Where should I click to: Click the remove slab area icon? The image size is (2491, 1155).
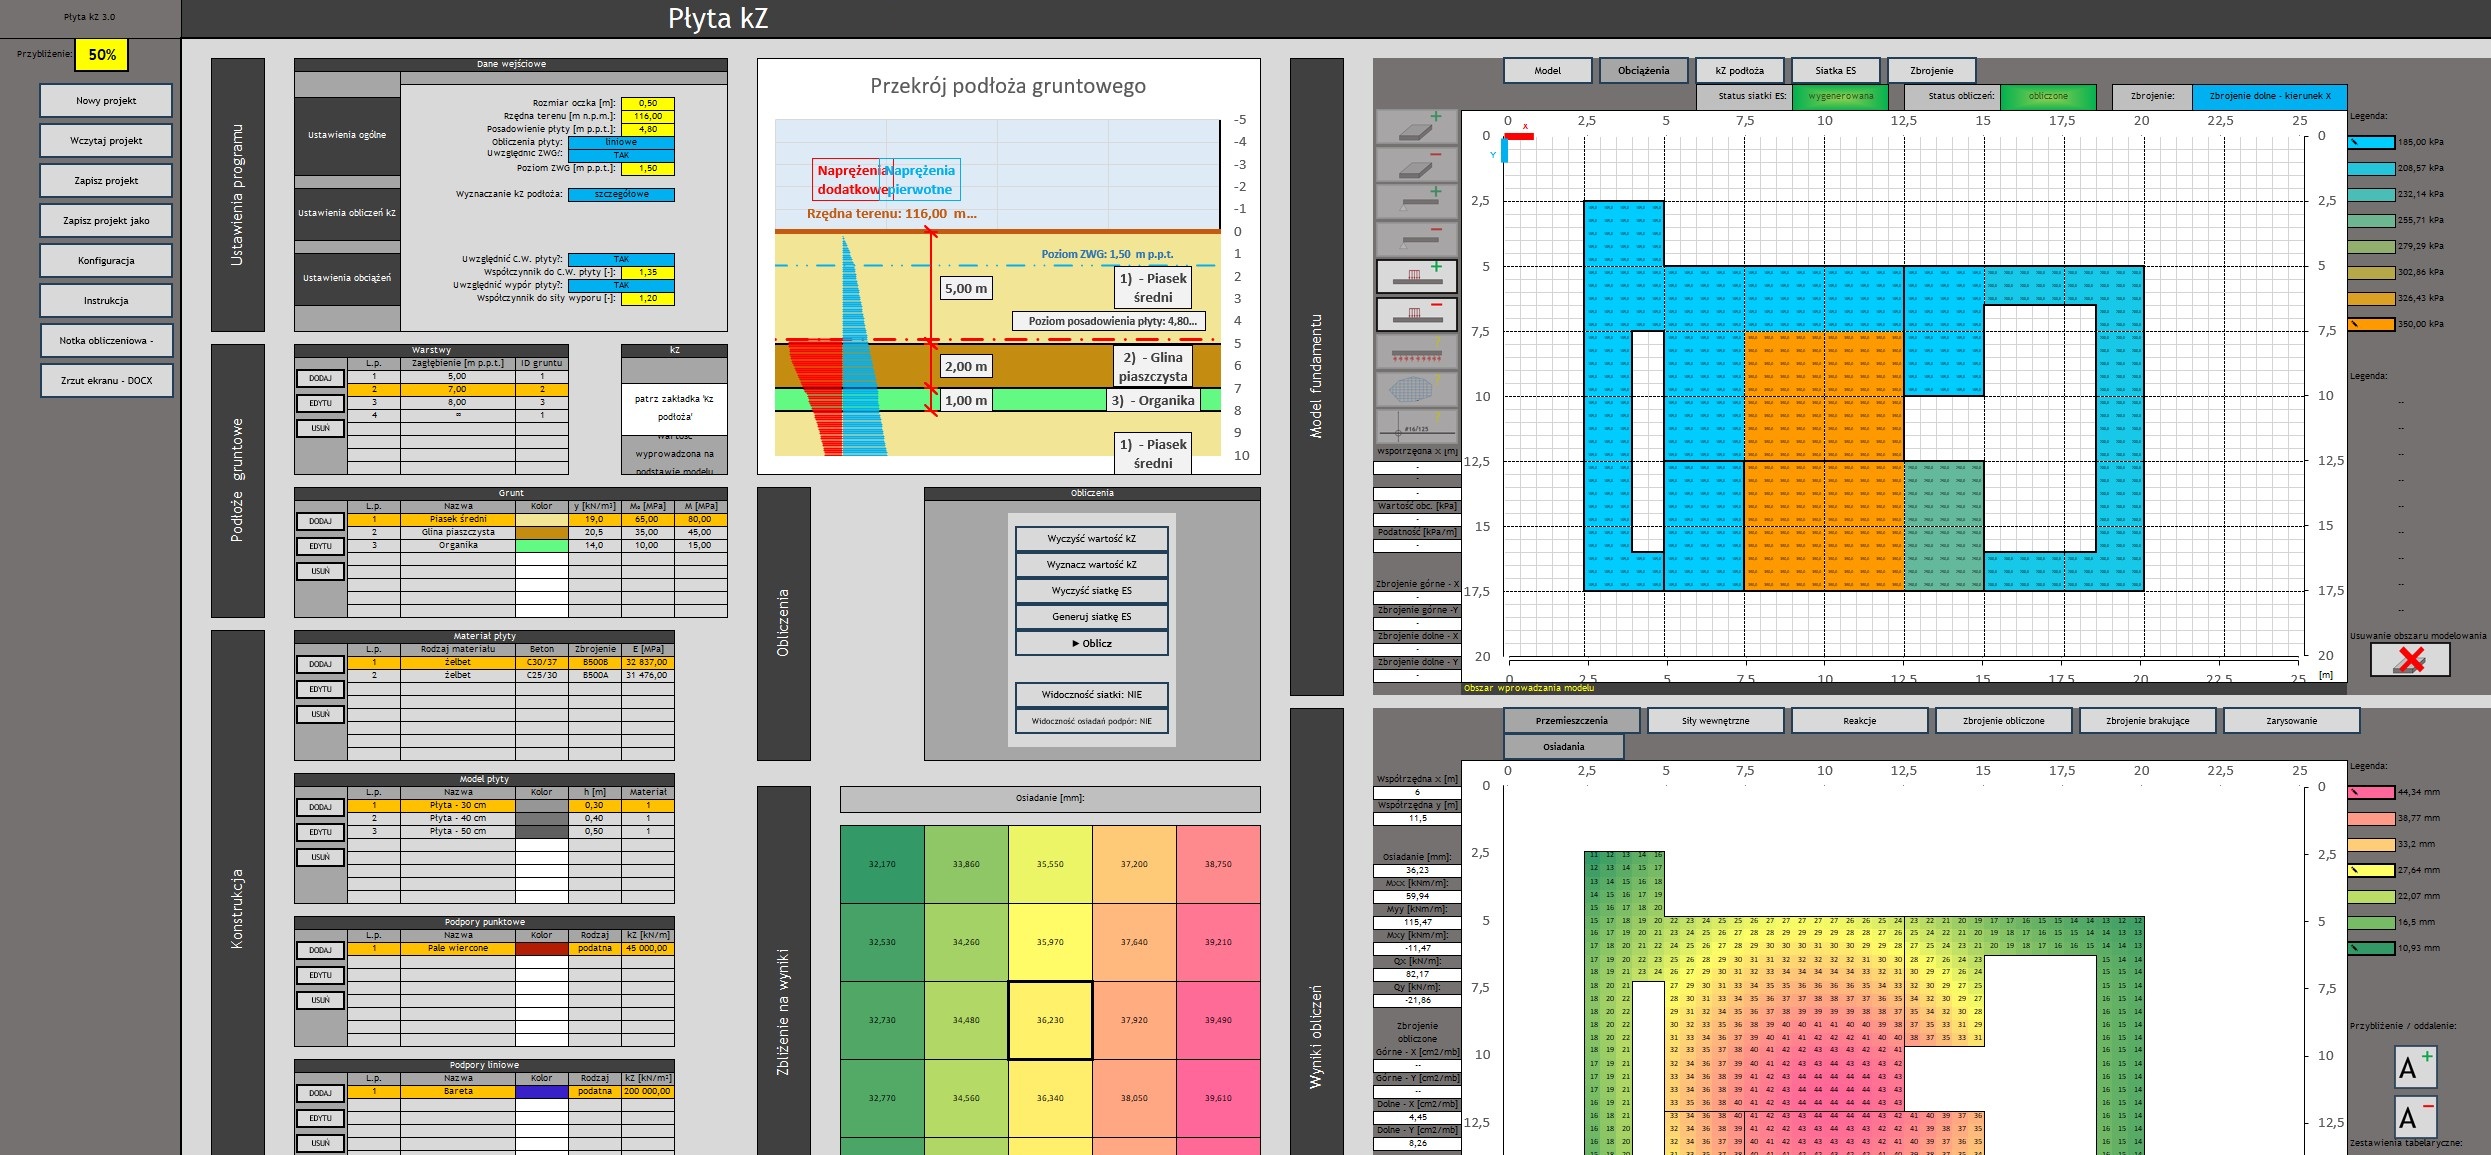(1417, 165)
